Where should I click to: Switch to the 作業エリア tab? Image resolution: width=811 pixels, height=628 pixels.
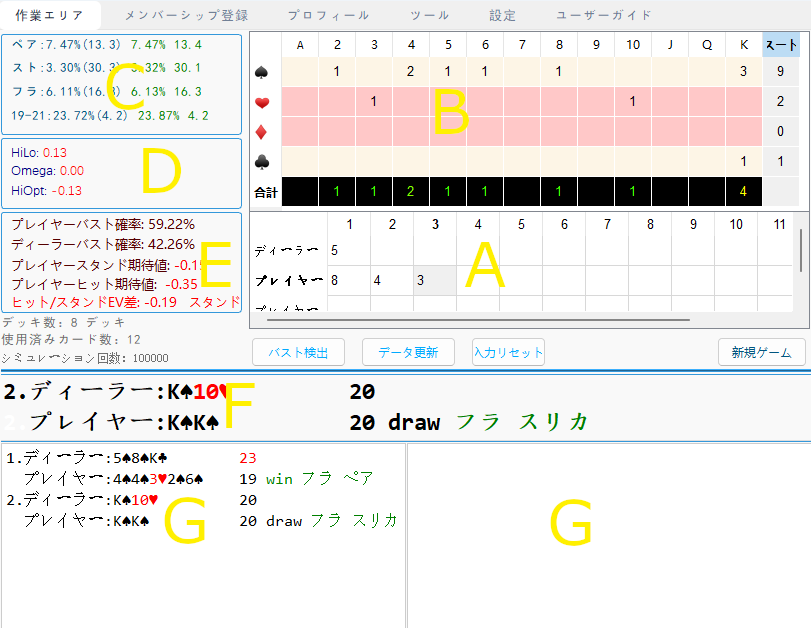[48, 15]
